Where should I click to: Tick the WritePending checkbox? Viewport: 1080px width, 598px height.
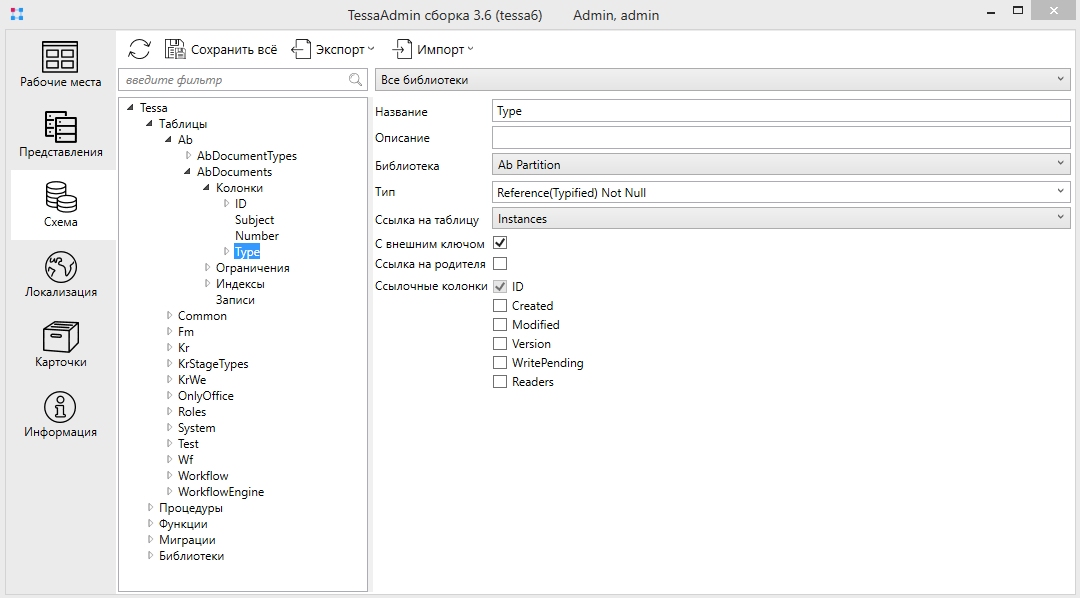coord(500,363)
